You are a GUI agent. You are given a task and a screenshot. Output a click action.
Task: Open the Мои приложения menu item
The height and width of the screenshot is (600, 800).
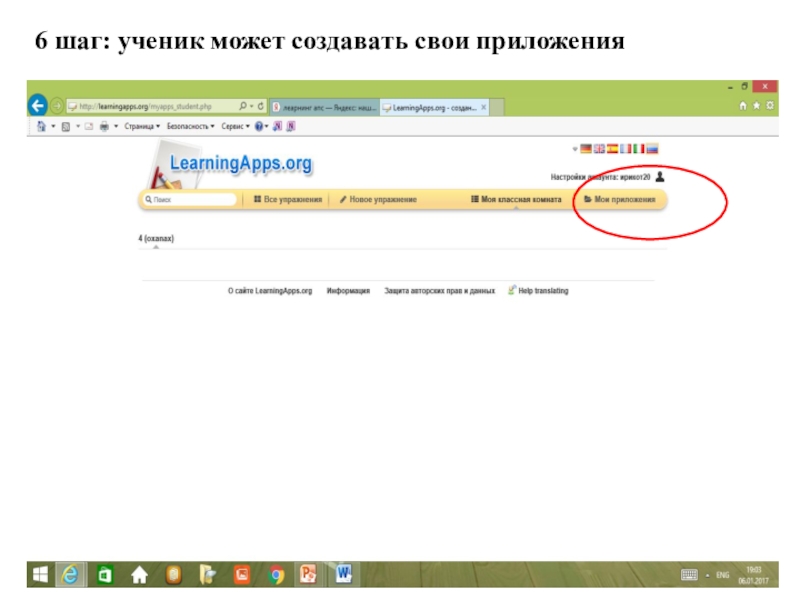(x=620, y=200)
